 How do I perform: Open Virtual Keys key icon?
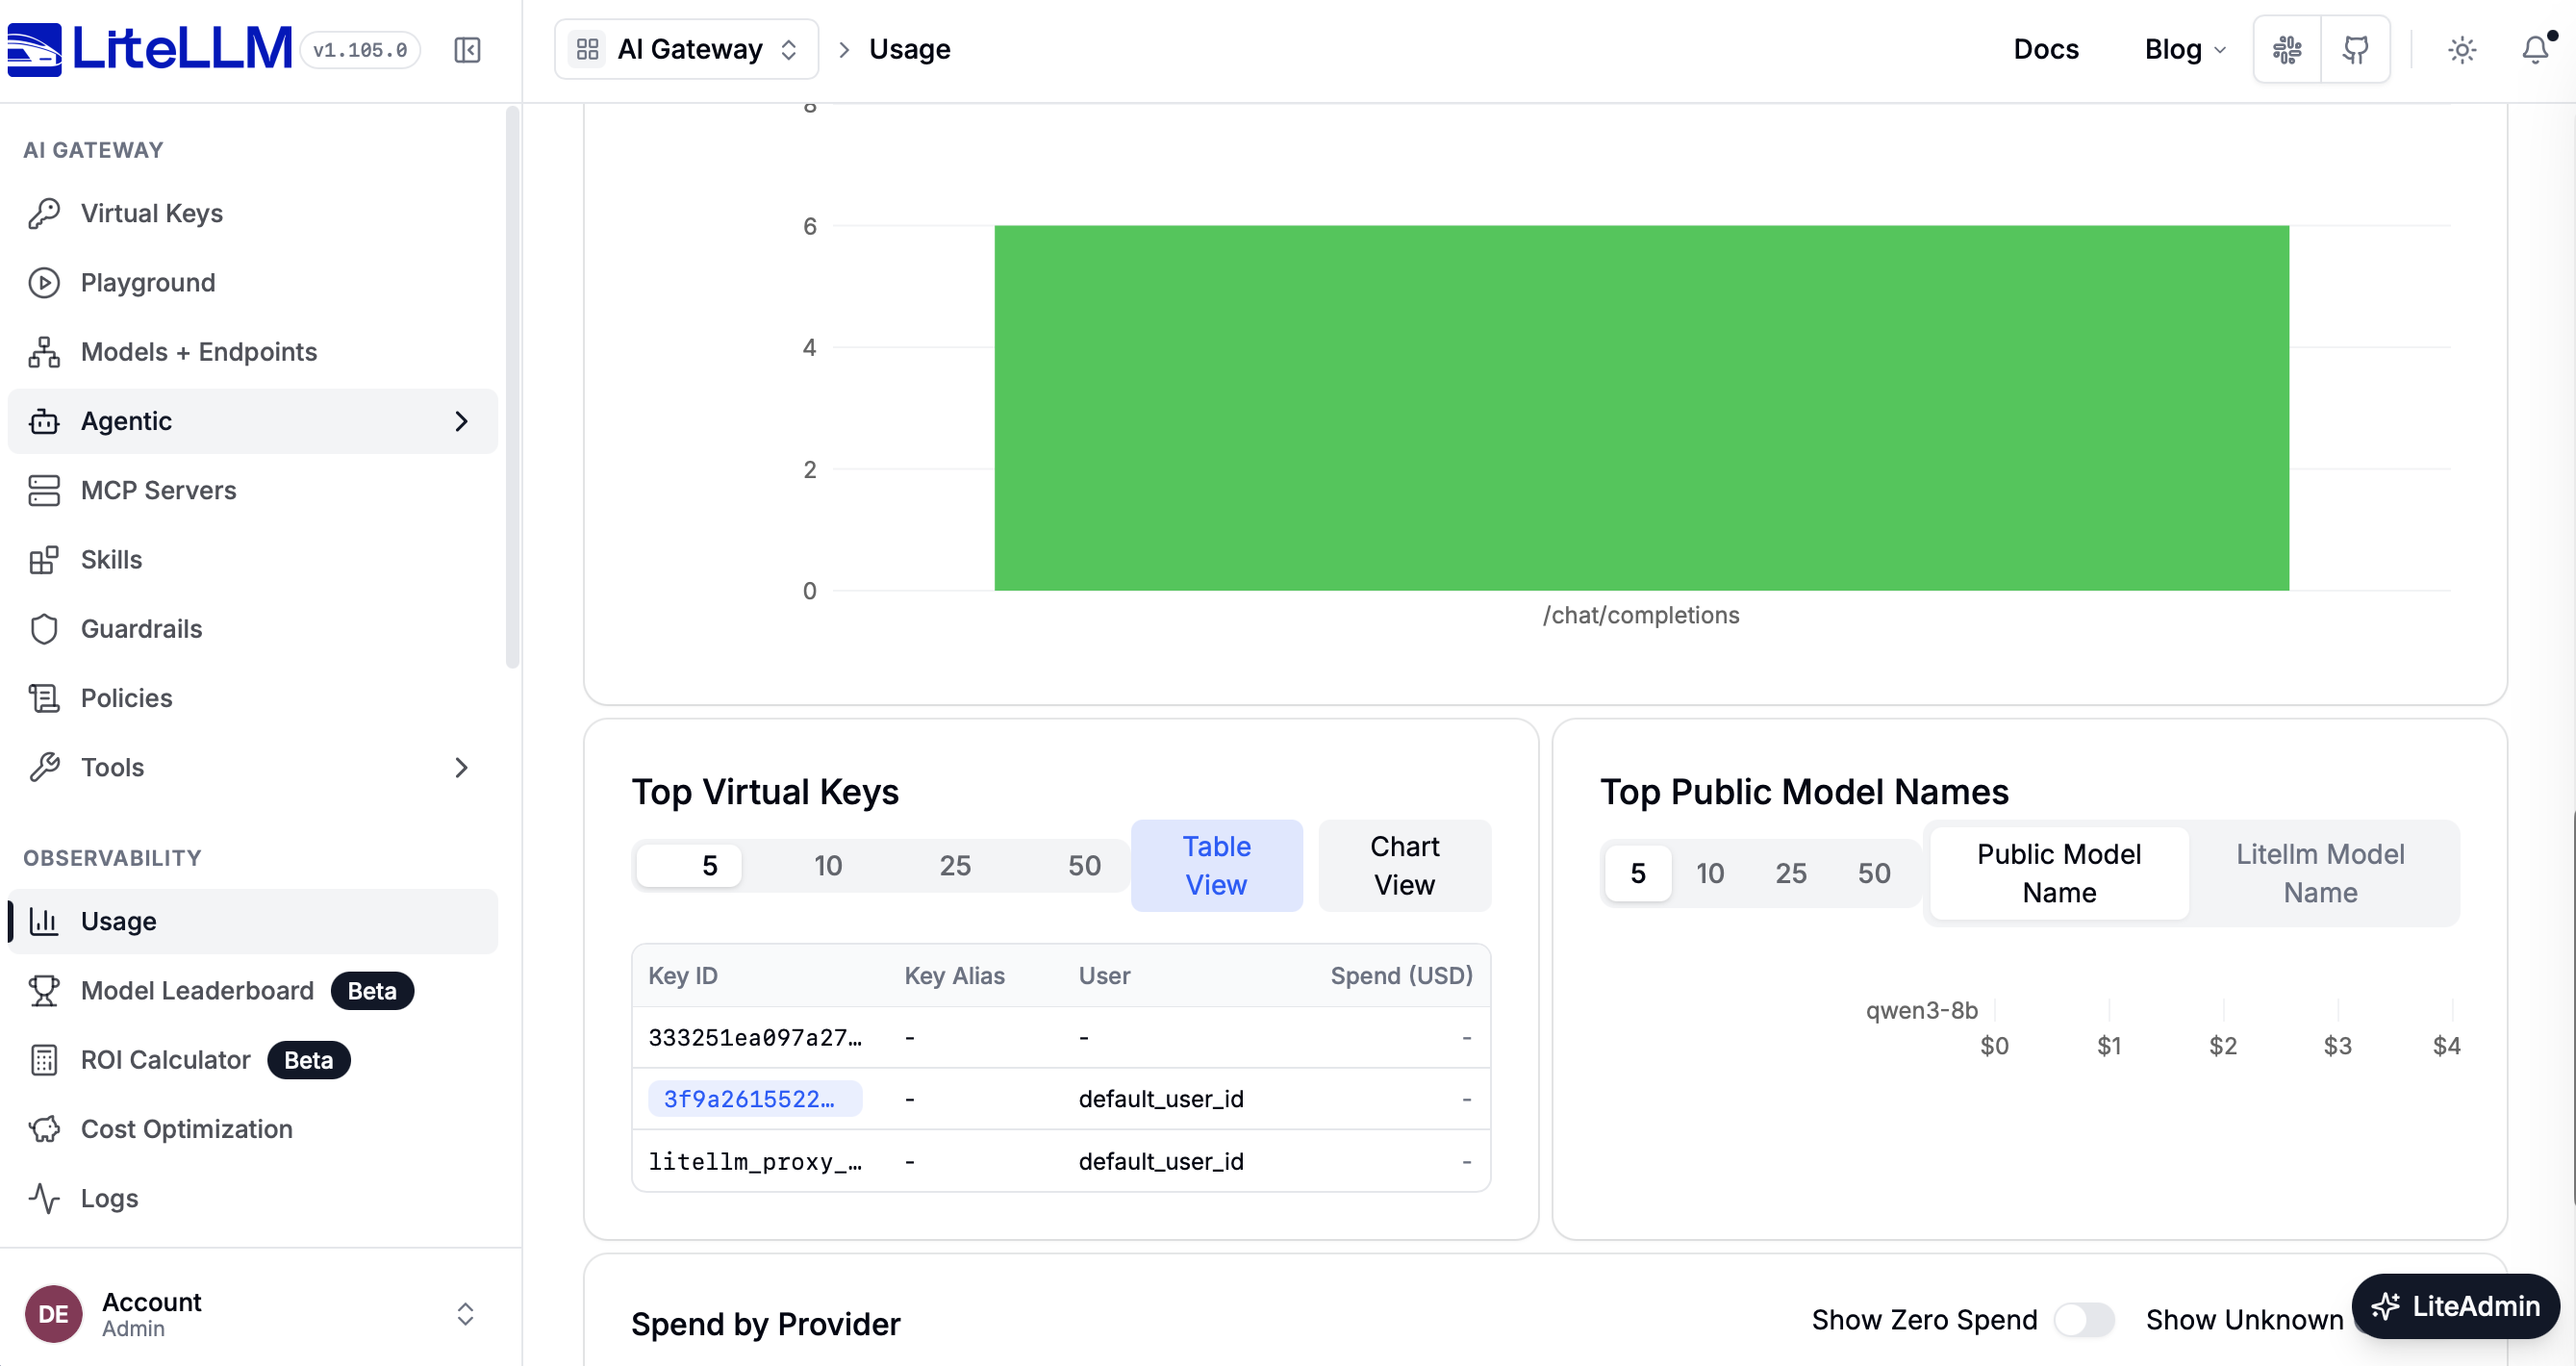tap(44, 213)
